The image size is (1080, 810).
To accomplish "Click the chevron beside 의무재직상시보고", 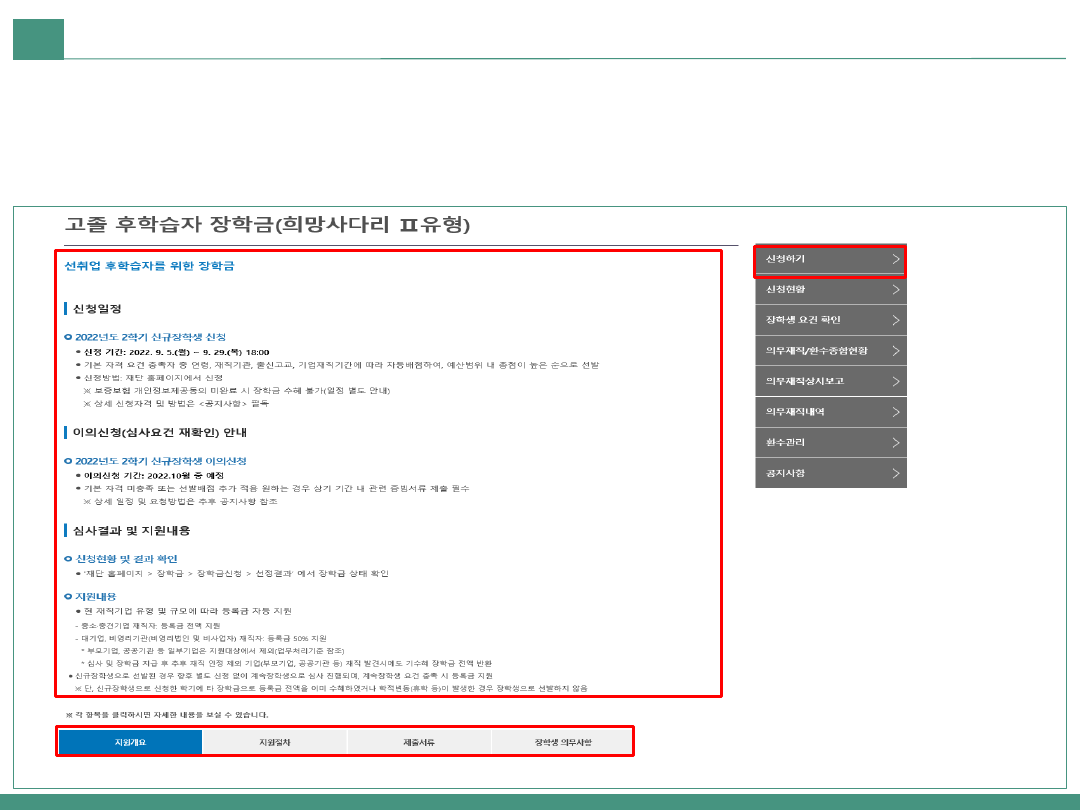I will [x=896, y=381].
